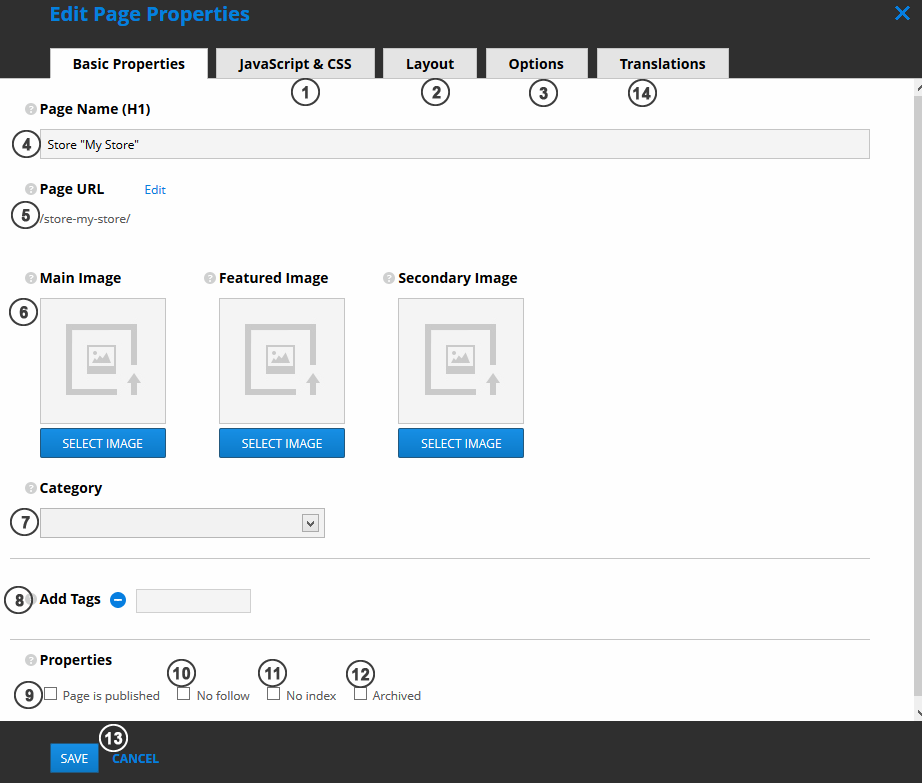Click the help icon beside Secondary Image
Screen dimensions: 922x783
[389, 279]
